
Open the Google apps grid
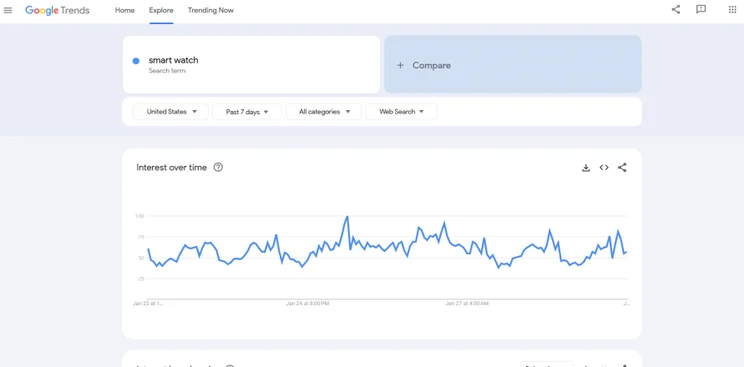[732, 9]
